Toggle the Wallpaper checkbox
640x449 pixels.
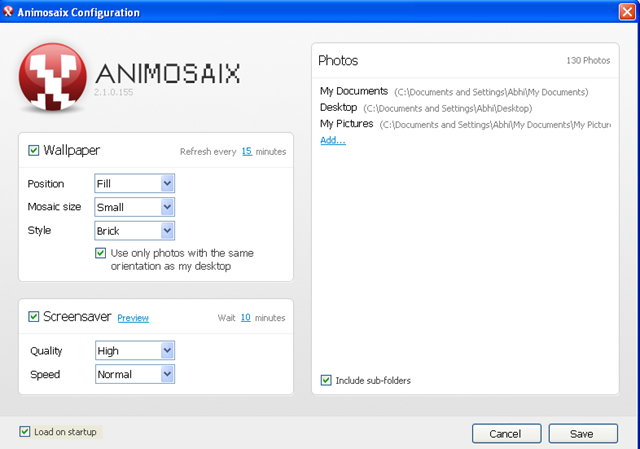pos(33,150)
